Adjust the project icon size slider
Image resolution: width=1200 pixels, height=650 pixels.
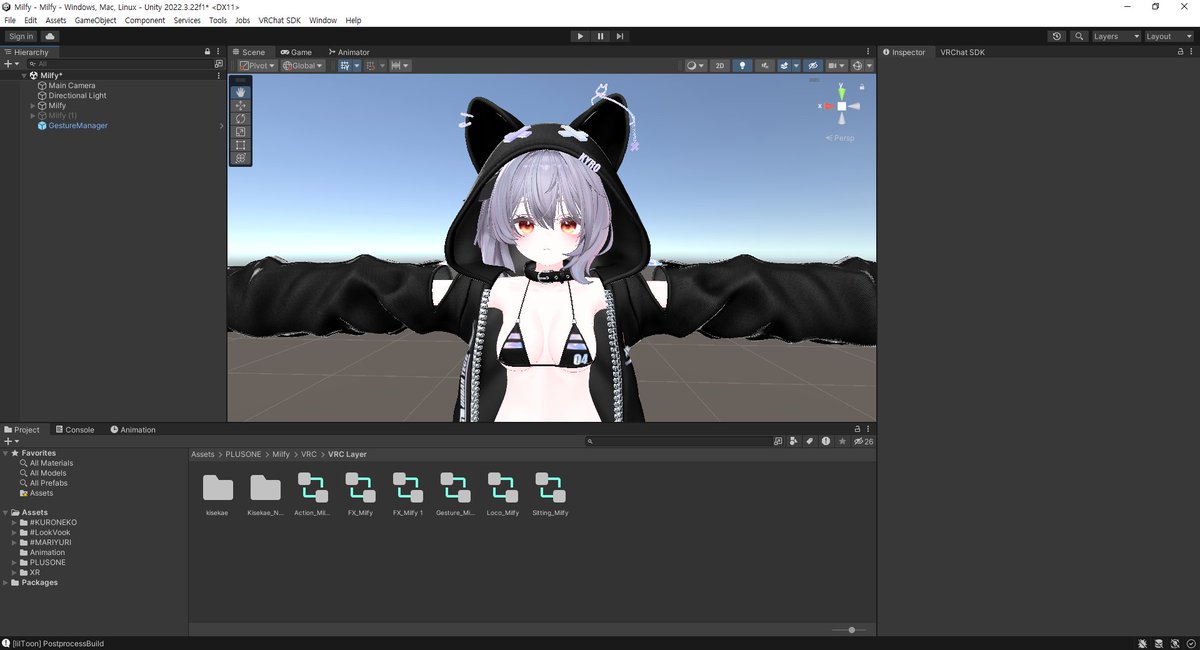point(850,630)
